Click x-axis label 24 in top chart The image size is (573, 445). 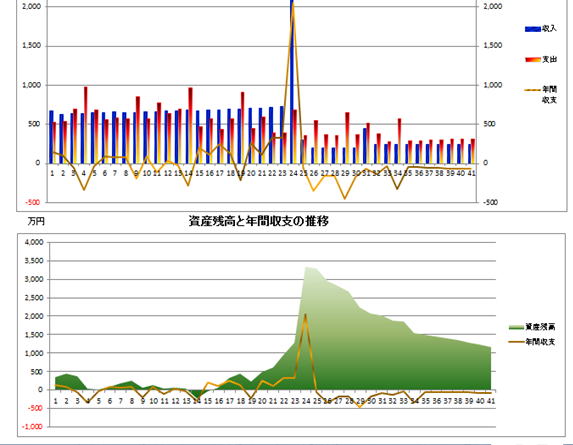[293, 173]
